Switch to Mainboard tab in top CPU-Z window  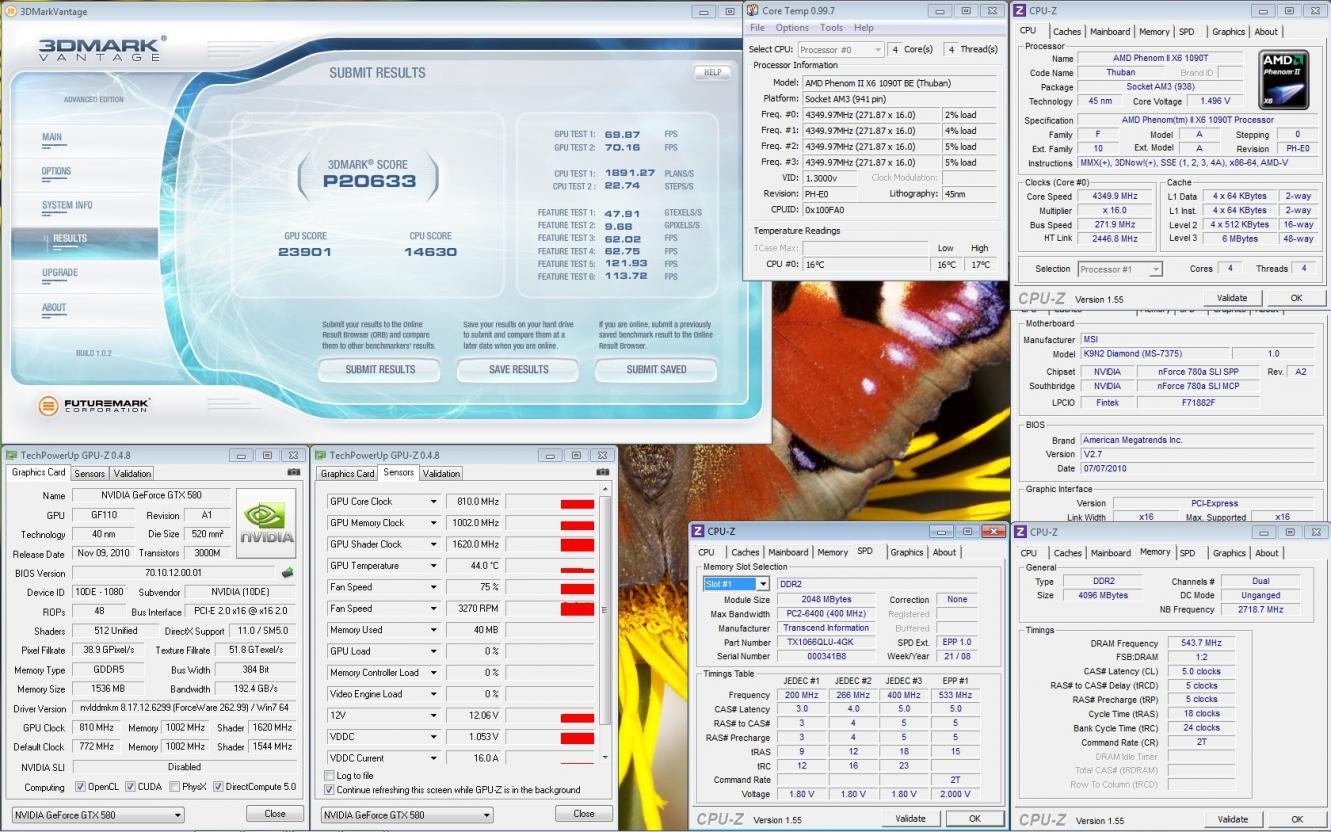pyautogui.click(x=1110, y=32)
